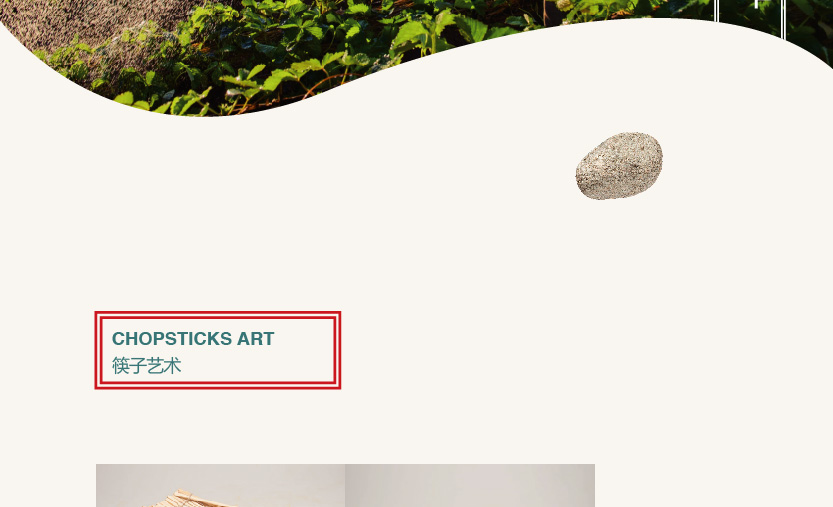
Task: Click the word ART in the heading
Action: (256, 339)
